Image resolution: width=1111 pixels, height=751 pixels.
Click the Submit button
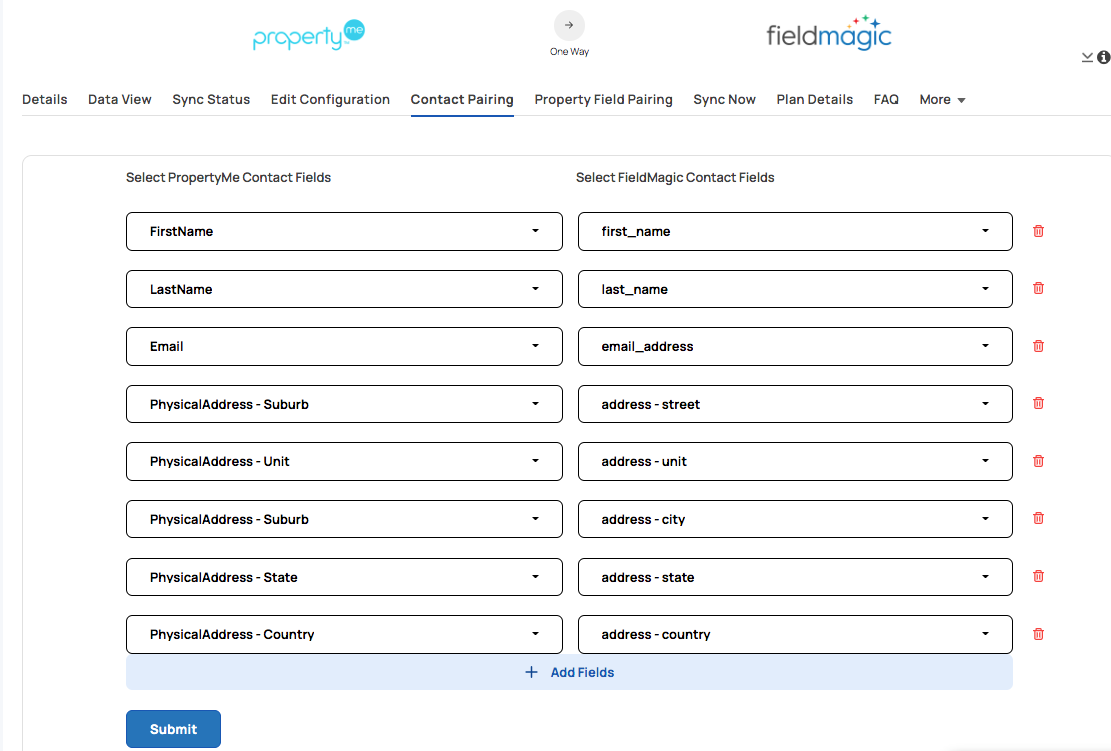tap(174, 729)
